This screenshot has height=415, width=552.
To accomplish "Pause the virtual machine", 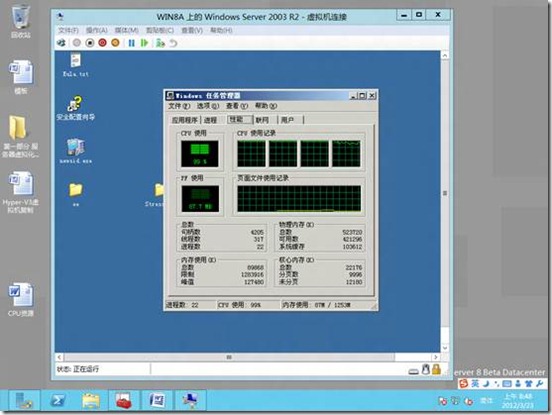I will coord(131,43).
